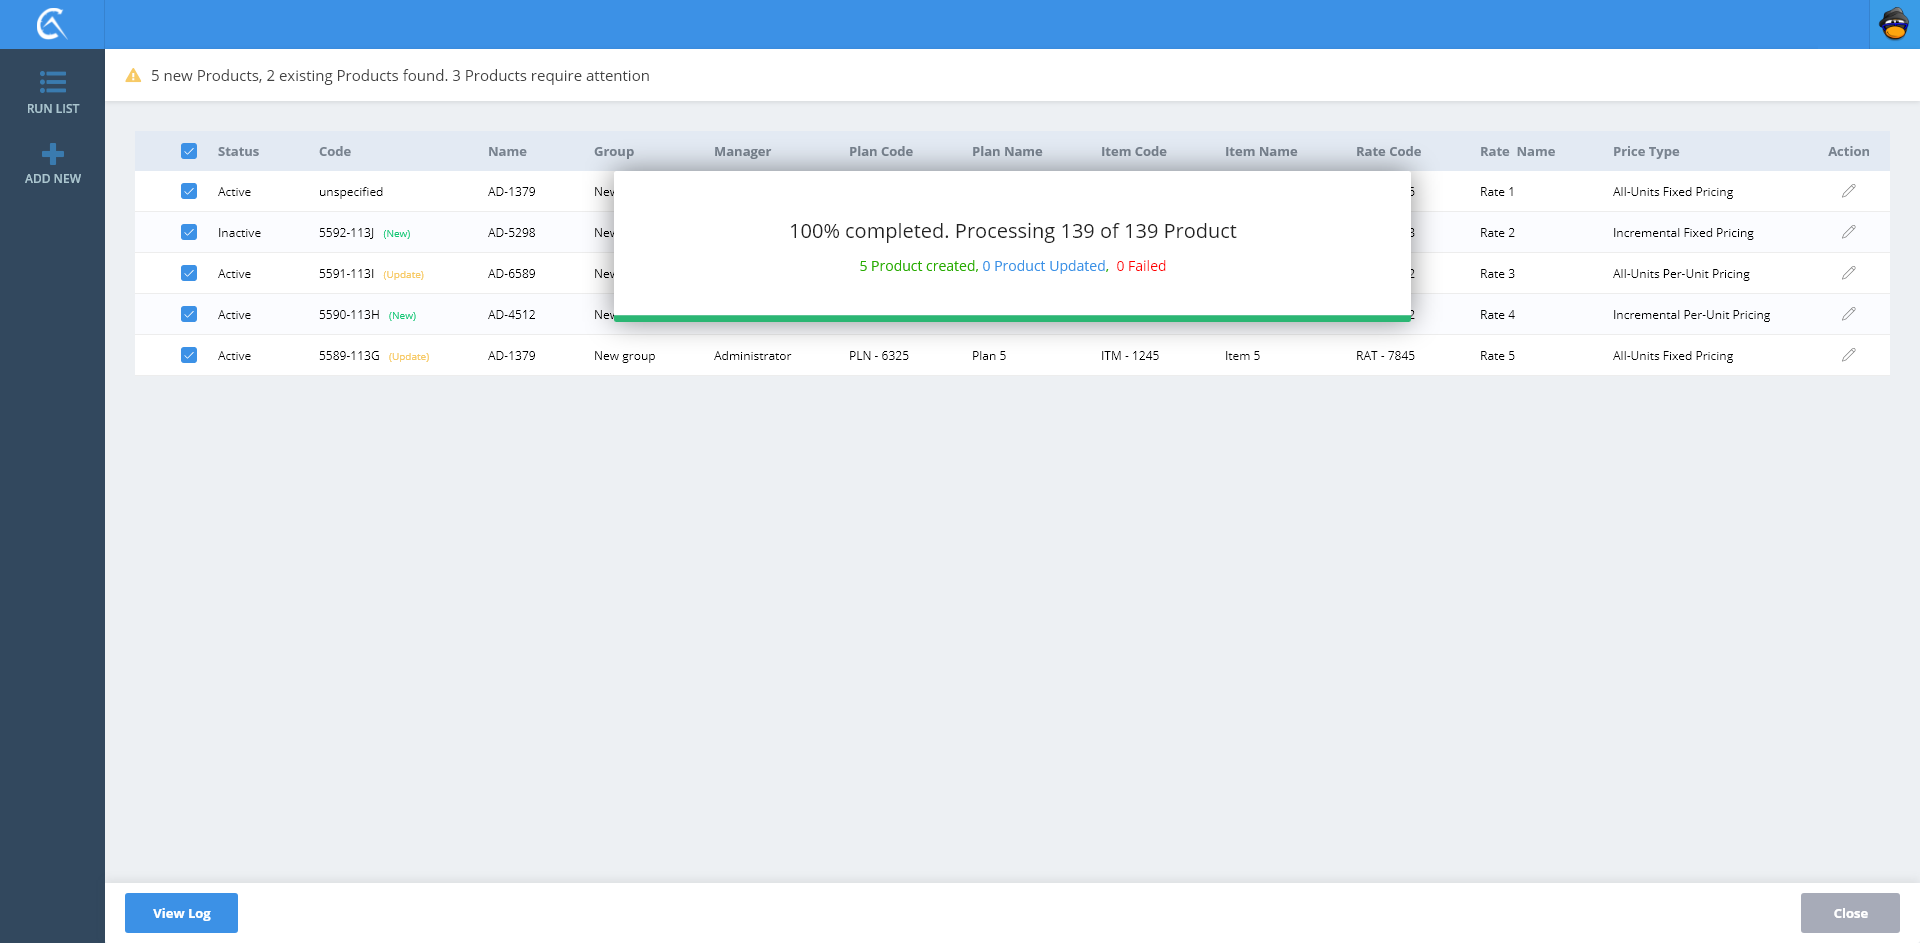
Task: Edit the Rate 3 row via pencil icon
Action: tap(1848, 273)
